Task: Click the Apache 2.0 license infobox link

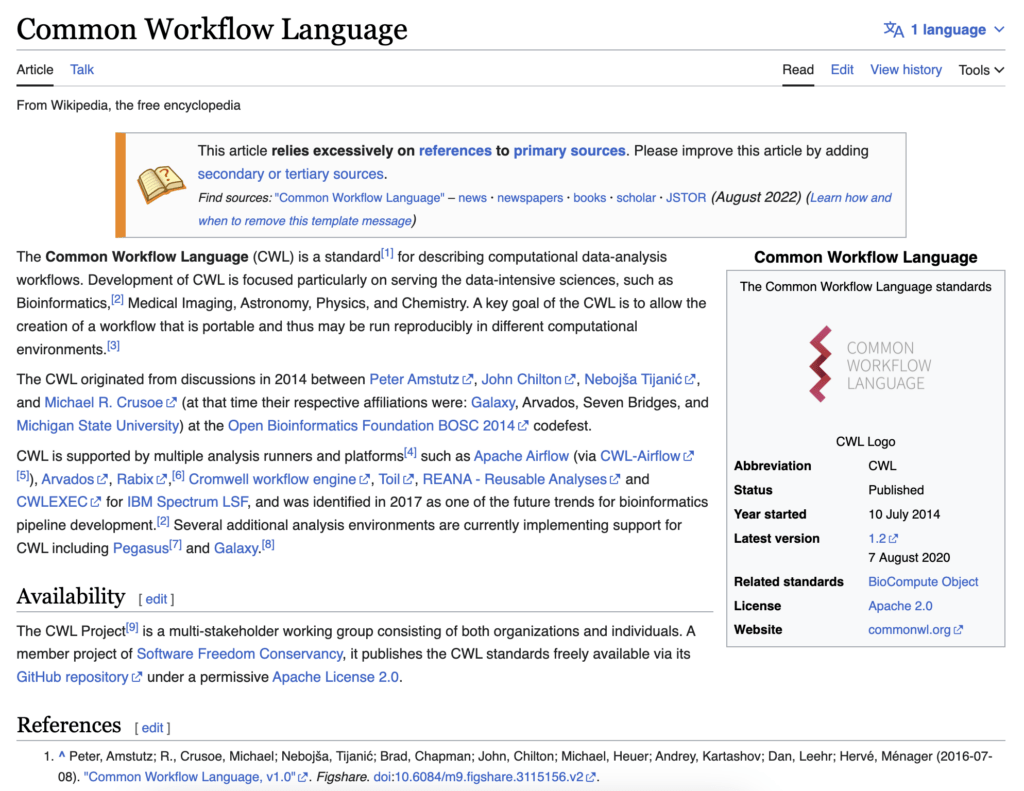Action: (x=900, y=605)
